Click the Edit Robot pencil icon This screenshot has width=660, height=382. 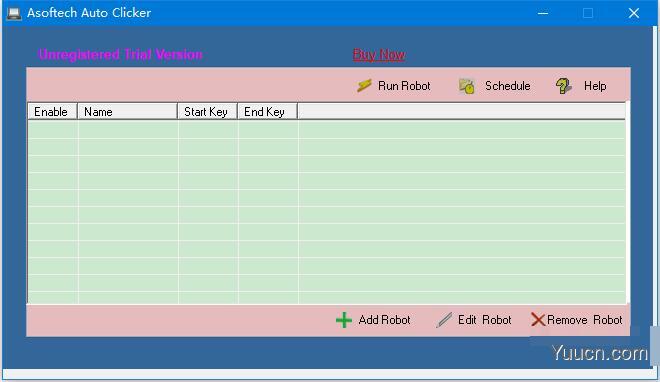pyautogui.click(x=444, y=320)
